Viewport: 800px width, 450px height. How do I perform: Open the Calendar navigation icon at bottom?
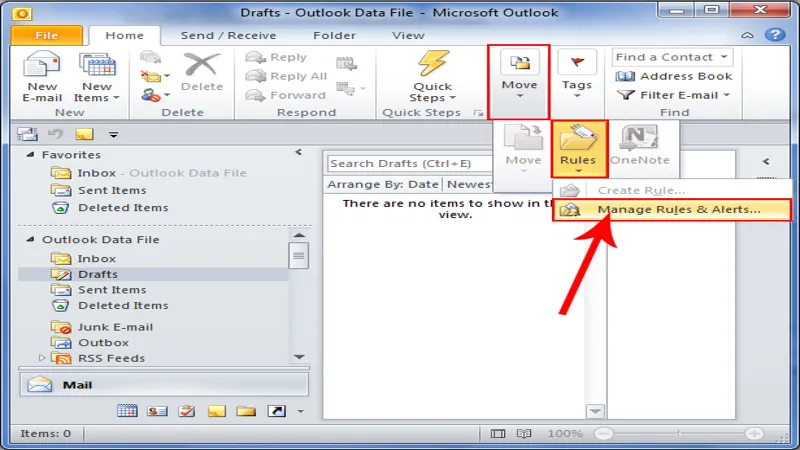(x=127, y=411)
